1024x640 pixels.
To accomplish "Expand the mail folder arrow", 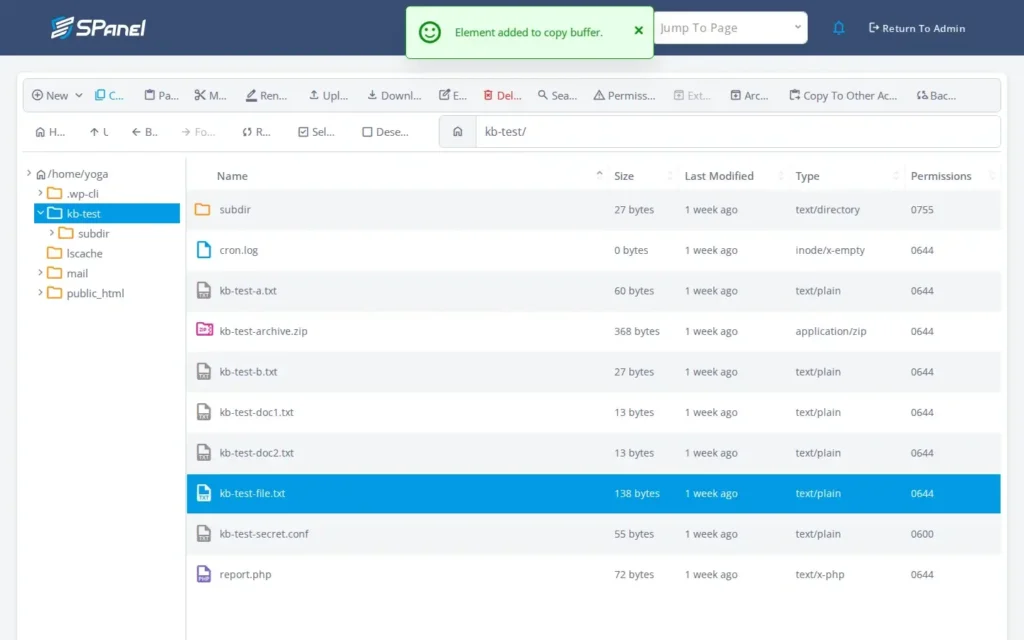I will 40,273.
